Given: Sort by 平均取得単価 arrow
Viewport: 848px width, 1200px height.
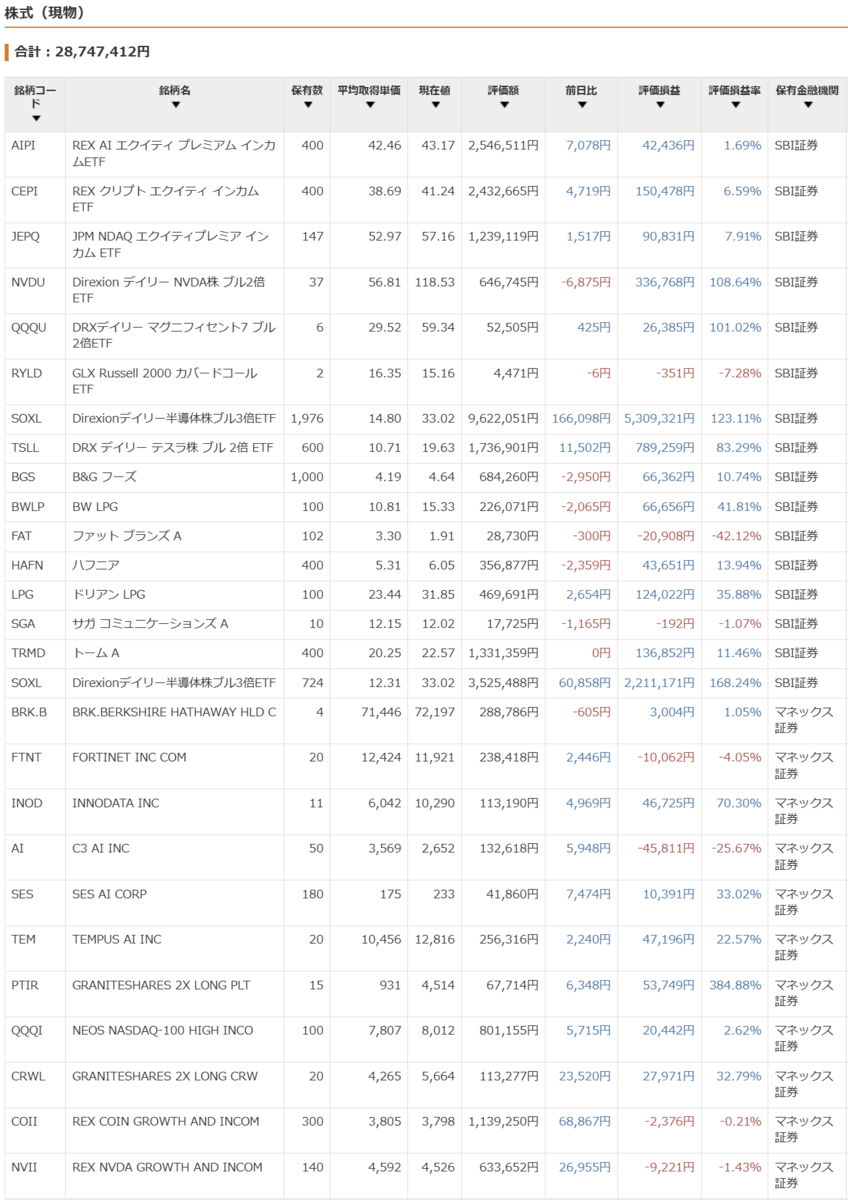Looking at the screenshot, I should [x=368, y=105].
